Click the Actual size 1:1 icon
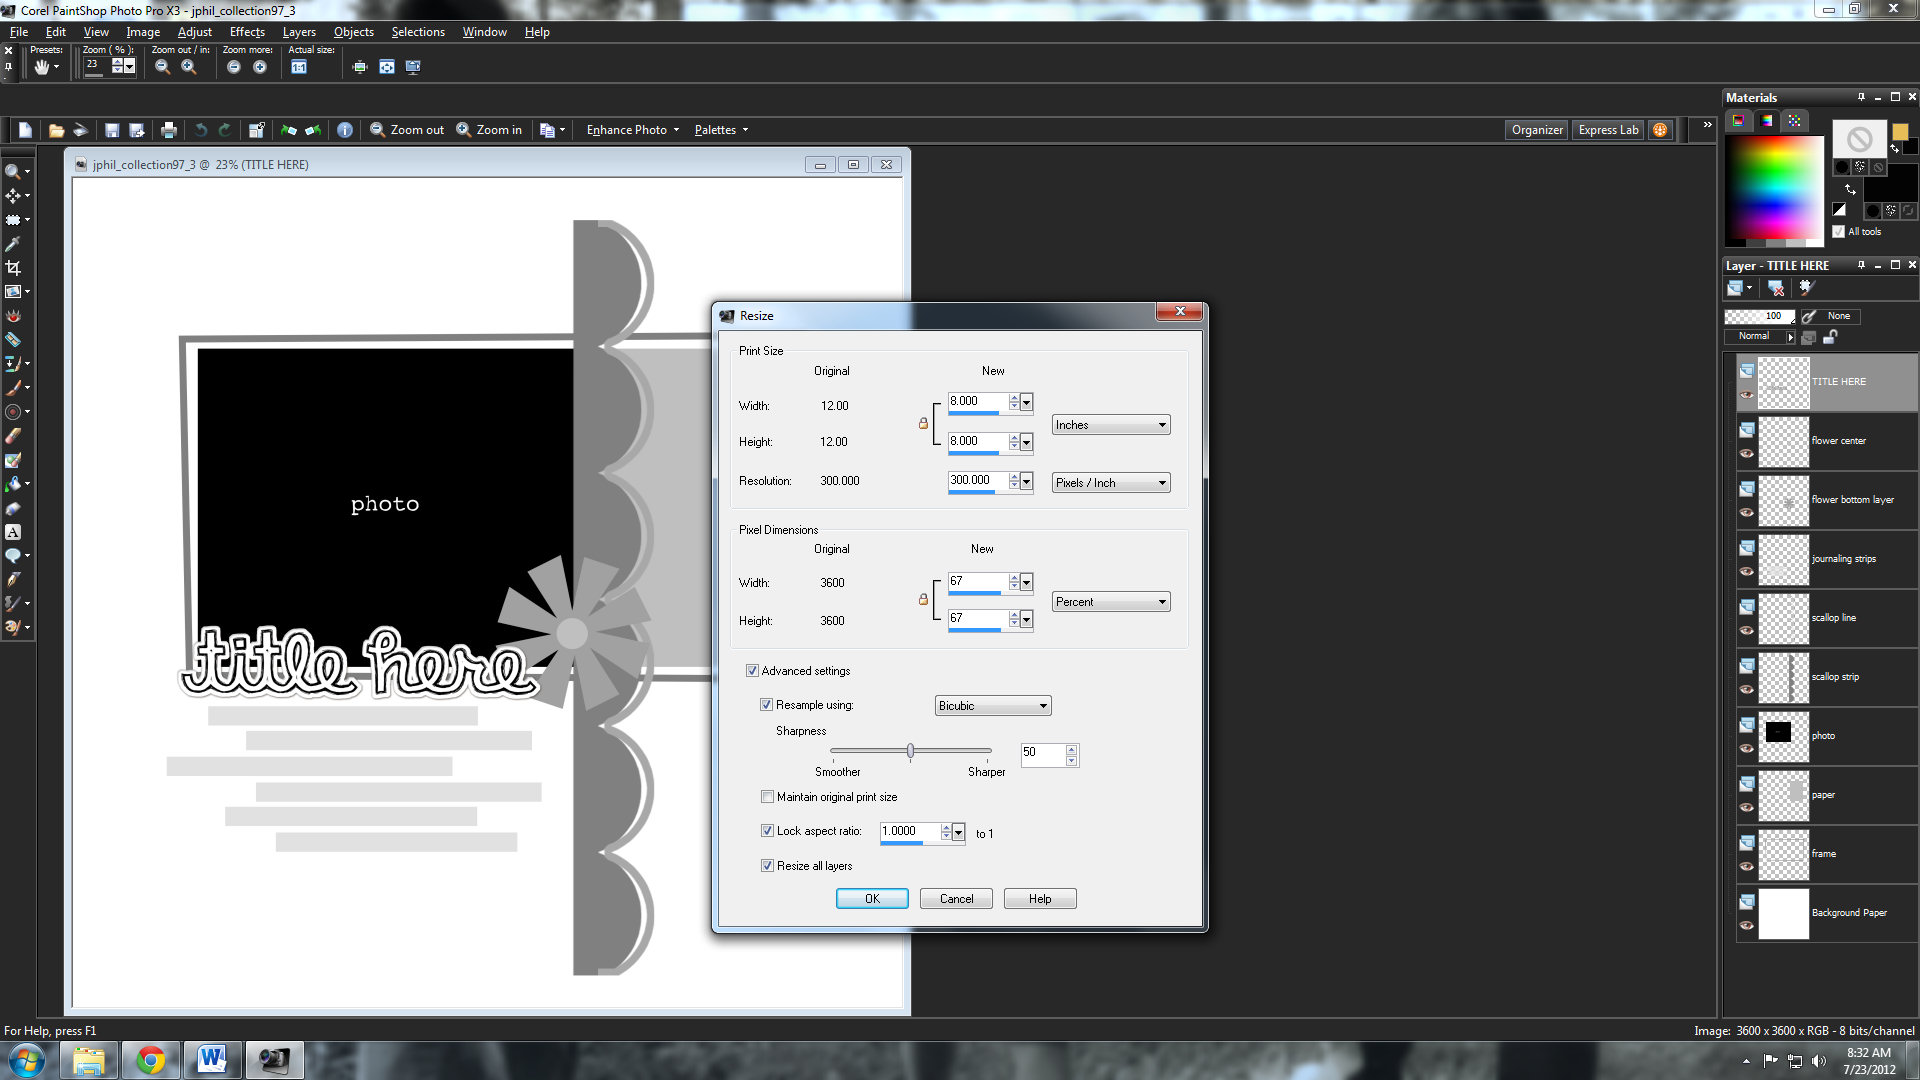 click(x=299, y=67)
